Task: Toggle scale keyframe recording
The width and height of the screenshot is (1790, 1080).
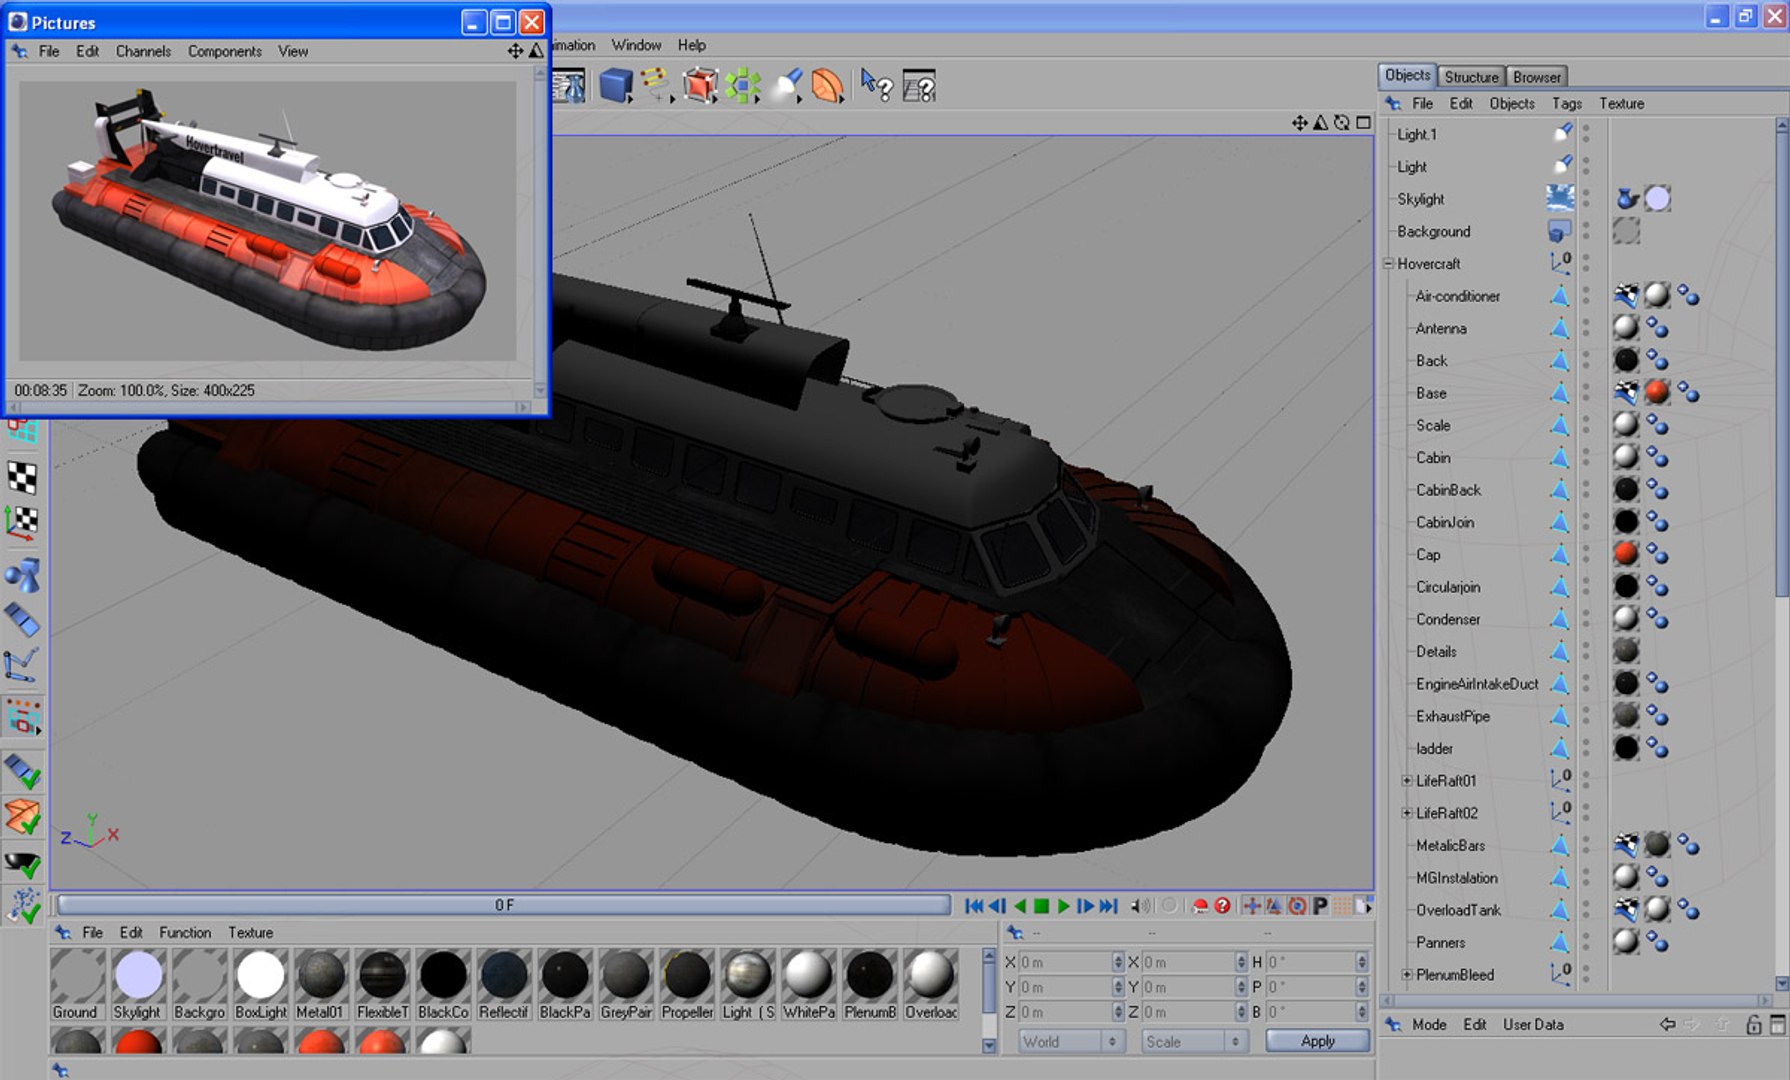Action: 1274,906
